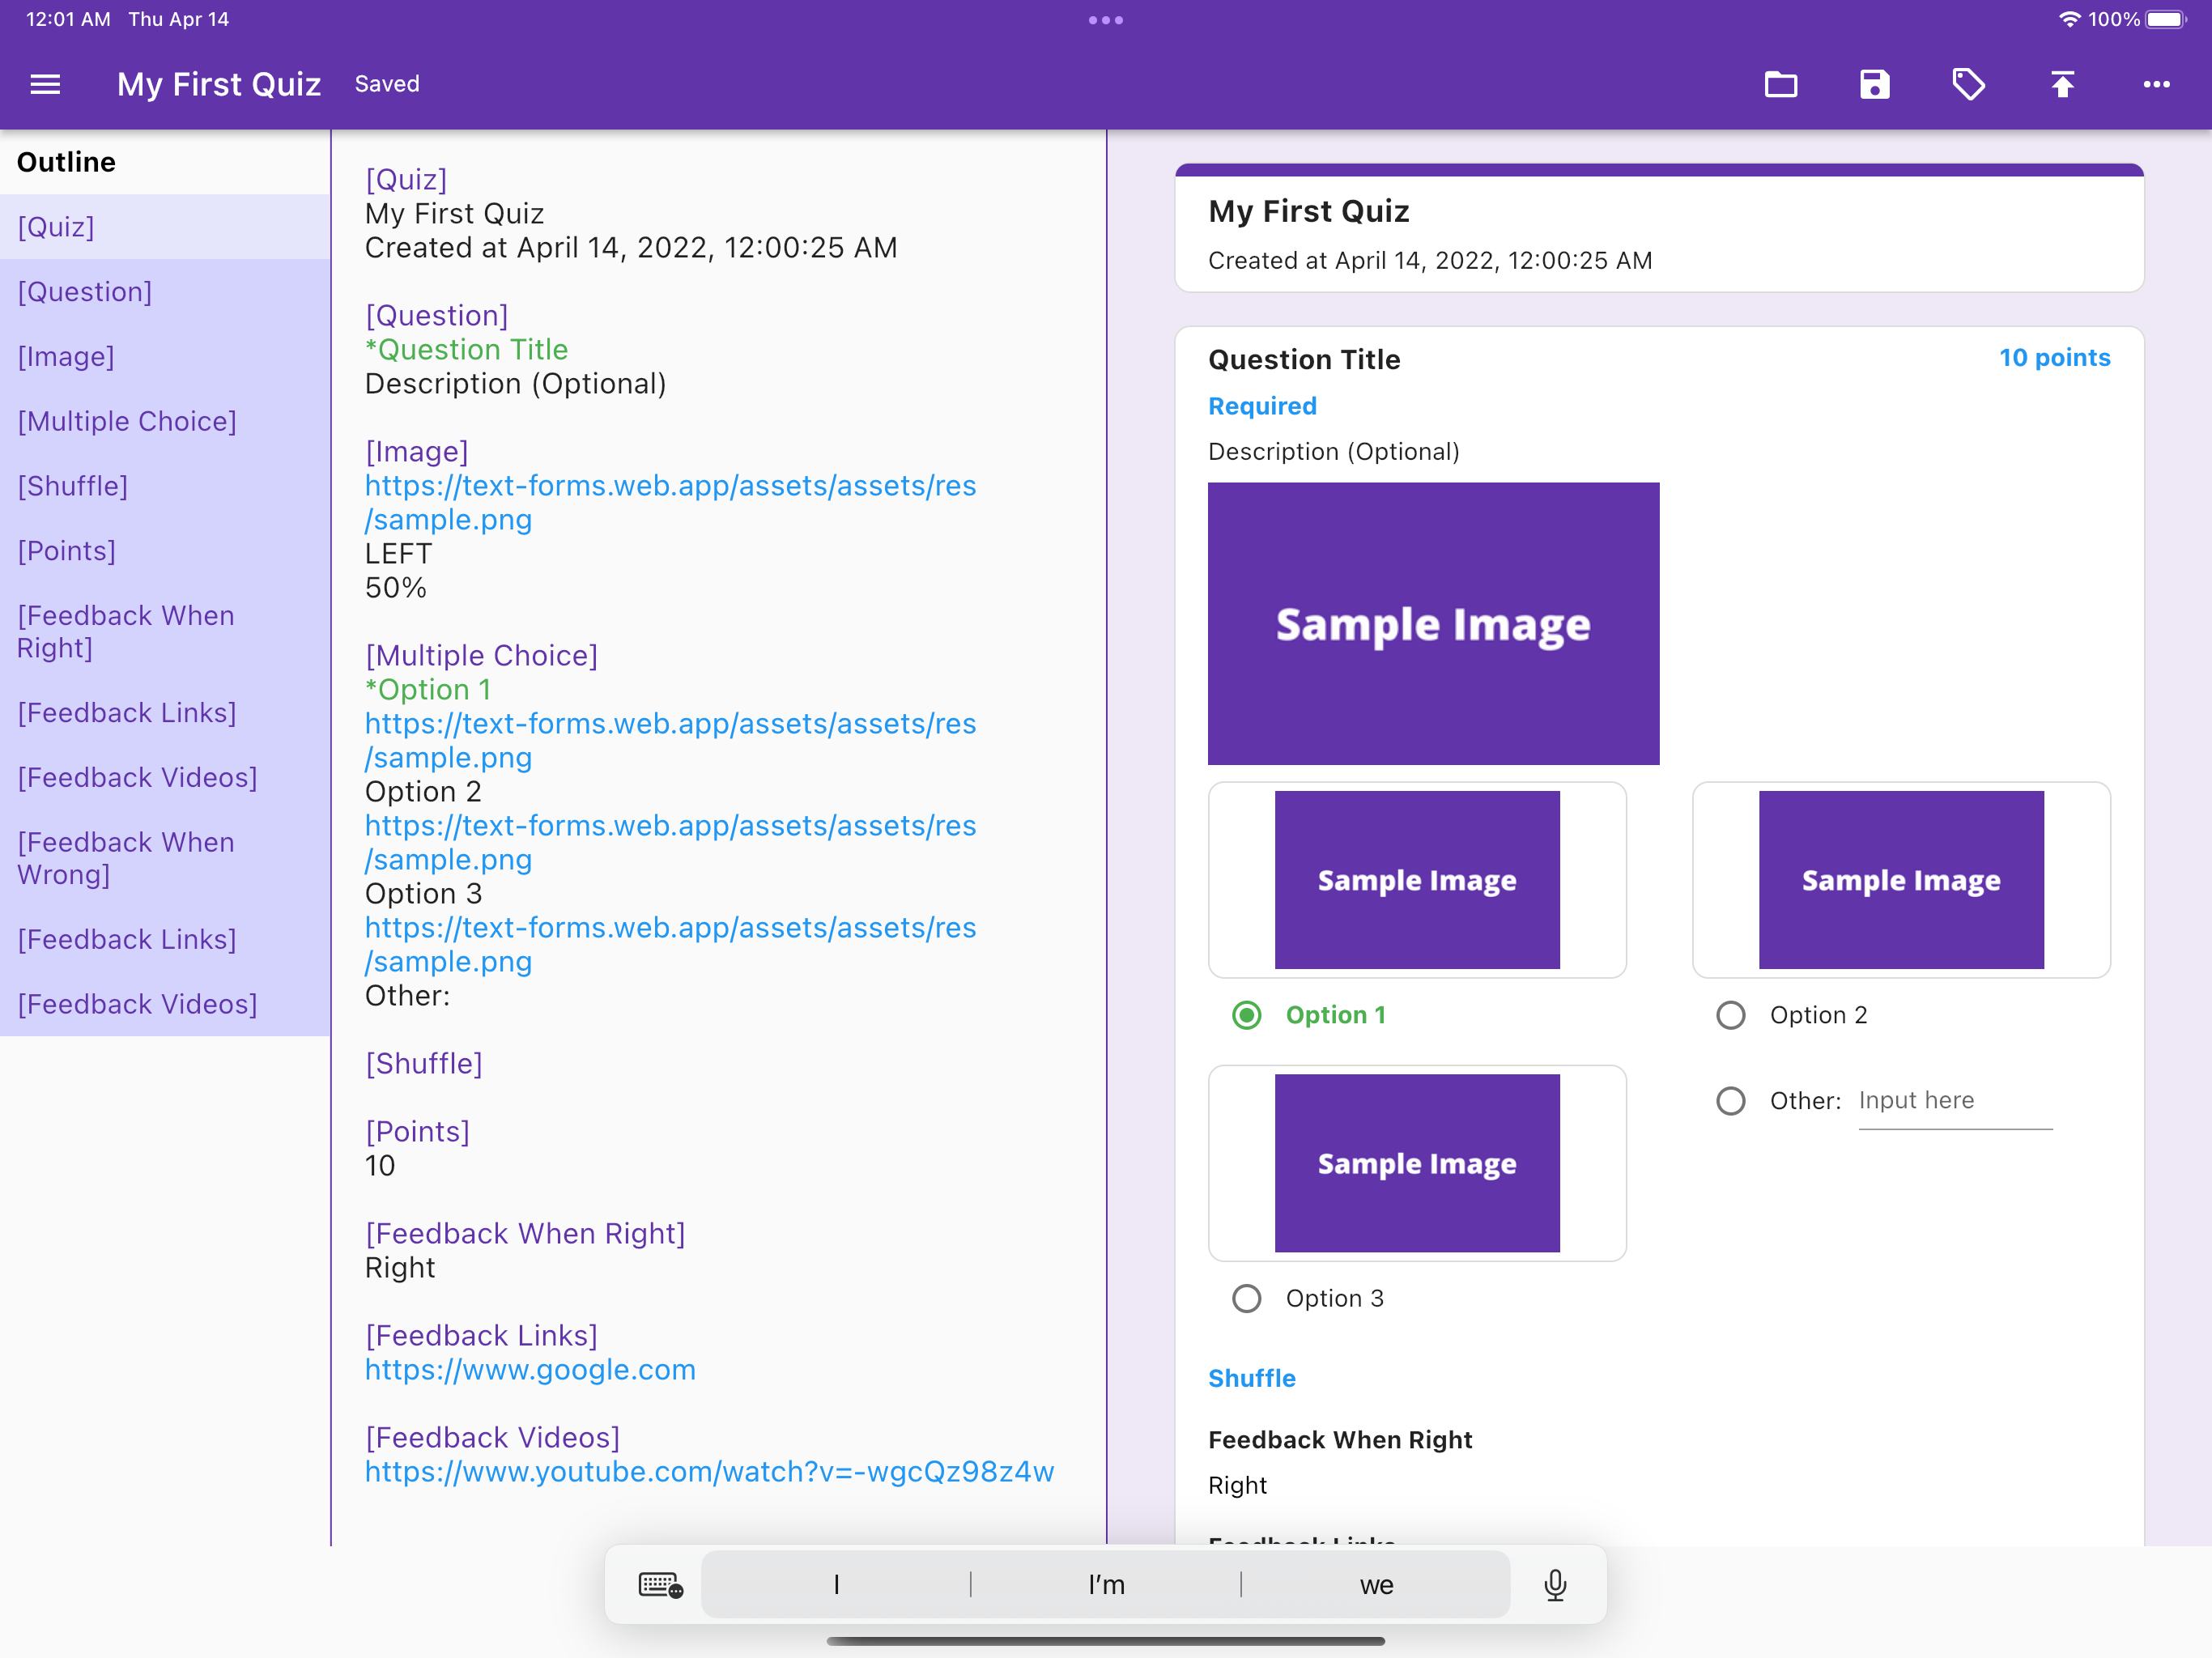Select [Shuffle] in the outline

73,486
